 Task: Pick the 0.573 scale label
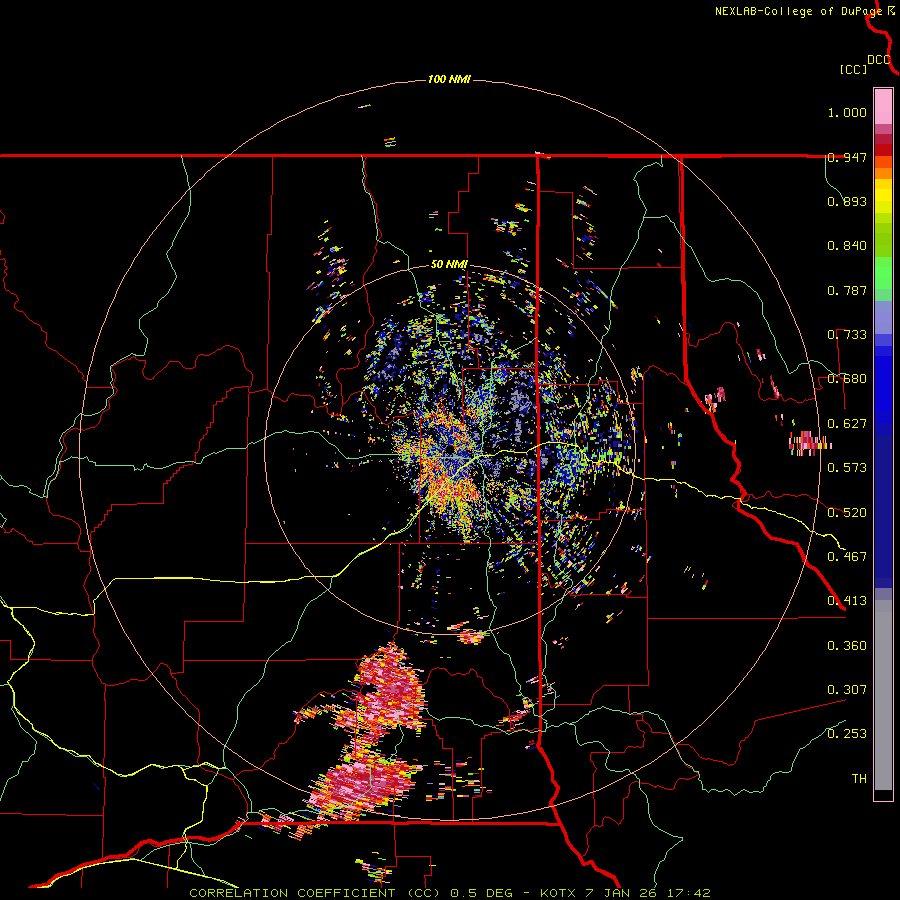coord(847,468)
